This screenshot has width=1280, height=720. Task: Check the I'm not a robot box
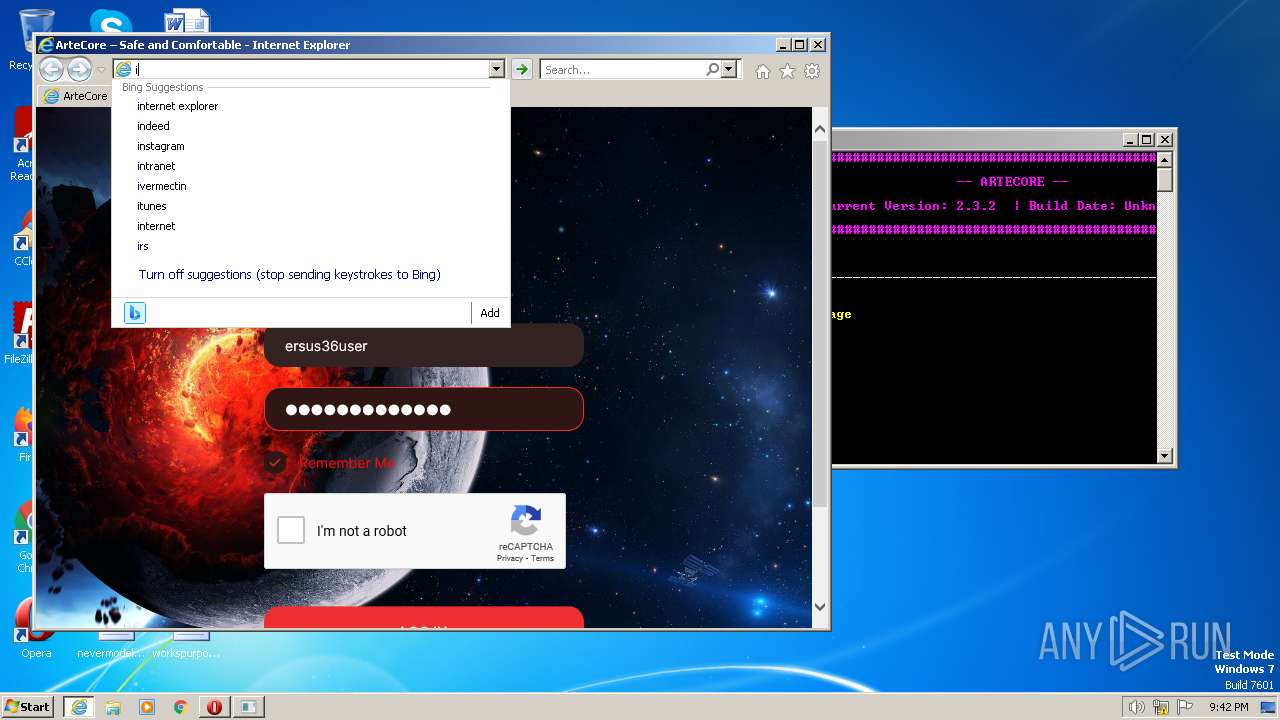291,530
